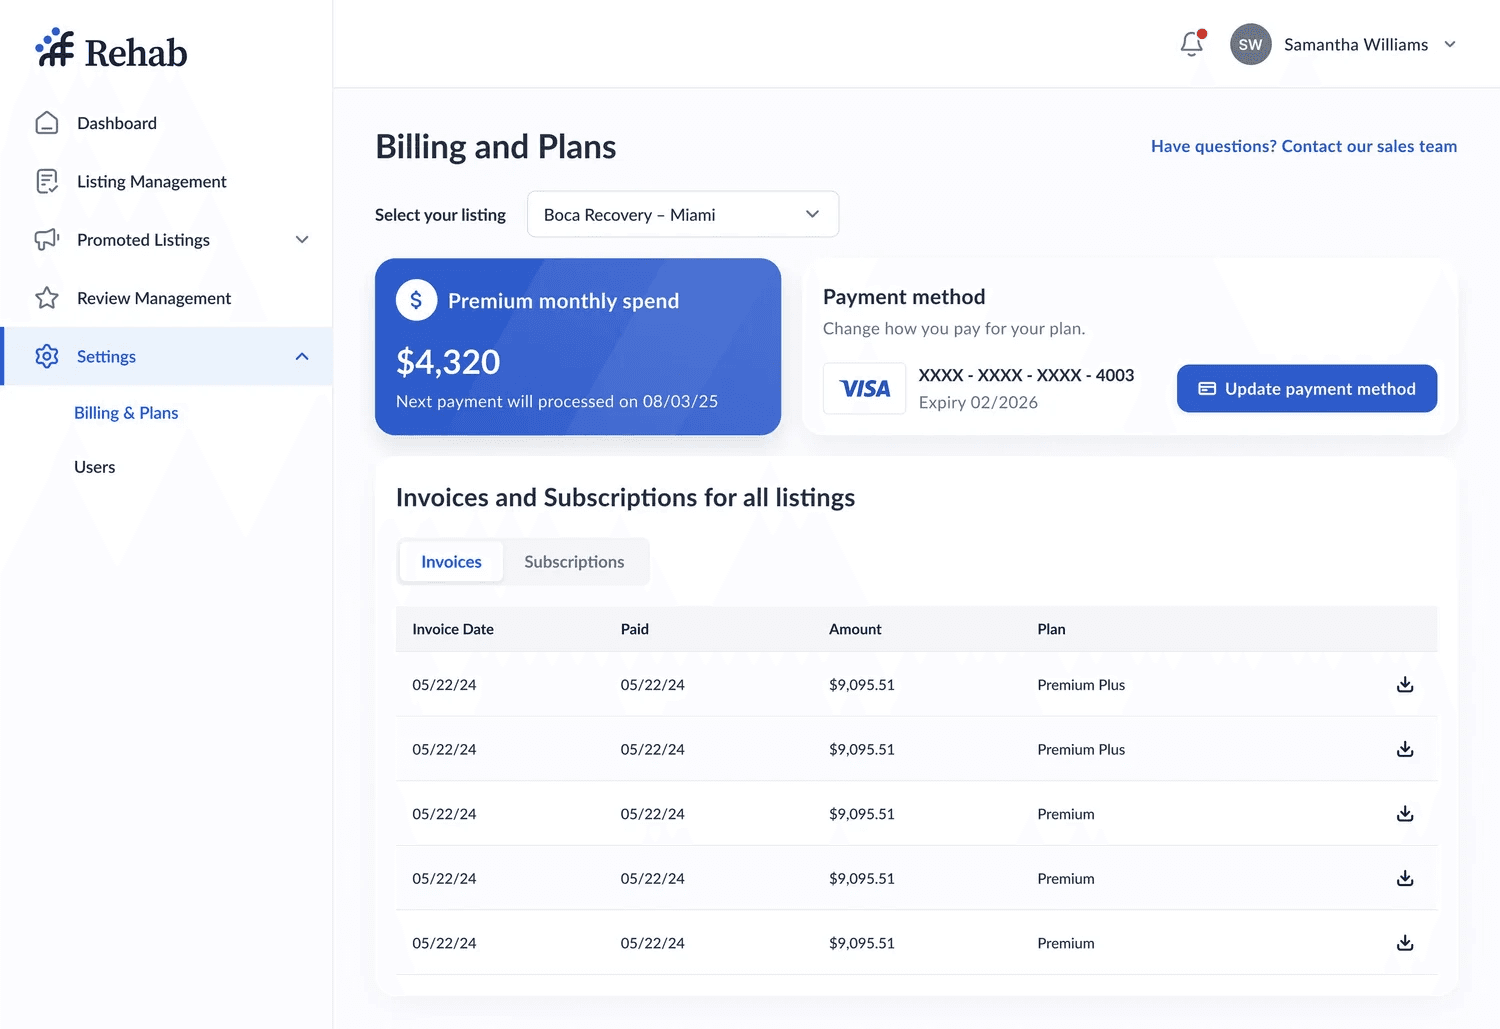1500x1029 pixels.
Task: Click the $4,320 monthly spend amount
Action: pos(448,362)
